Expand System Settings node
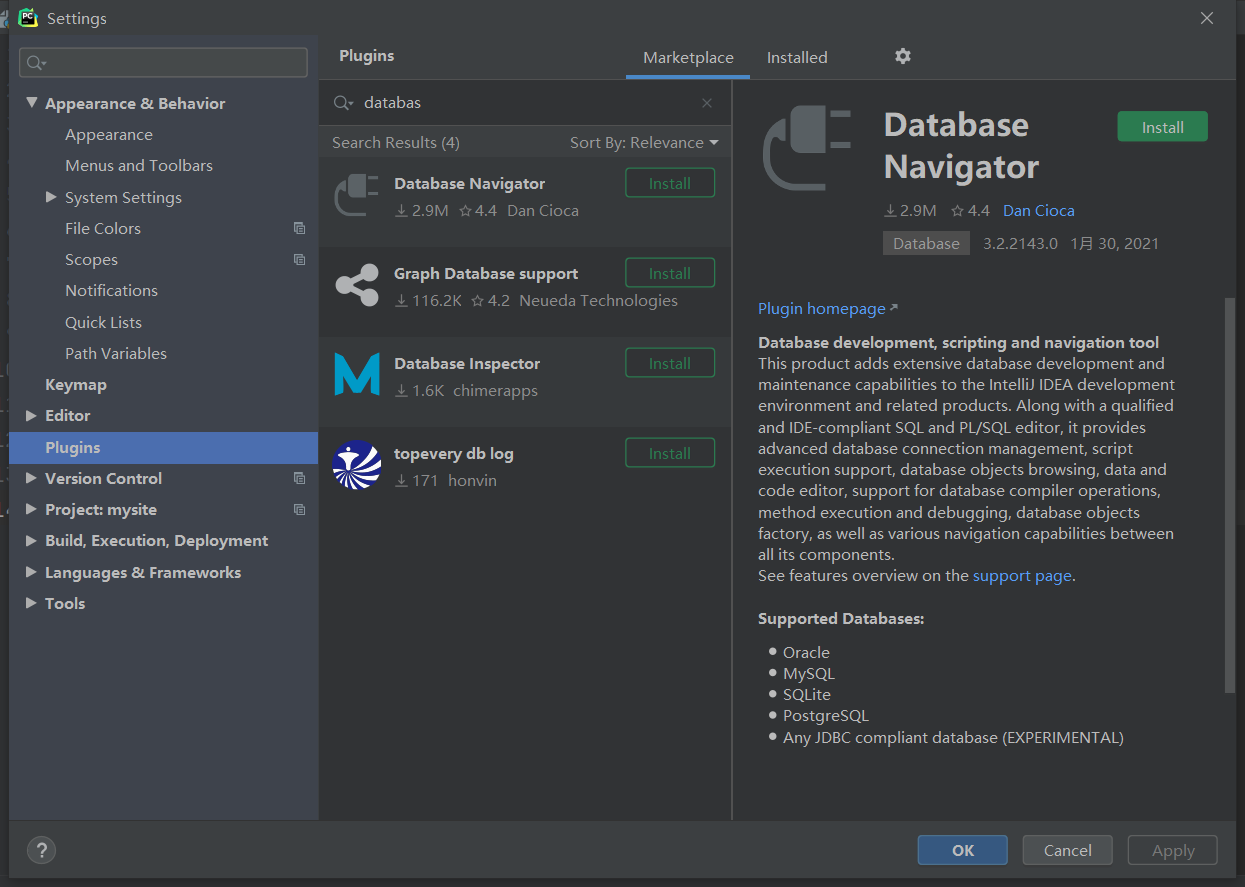 52,197
